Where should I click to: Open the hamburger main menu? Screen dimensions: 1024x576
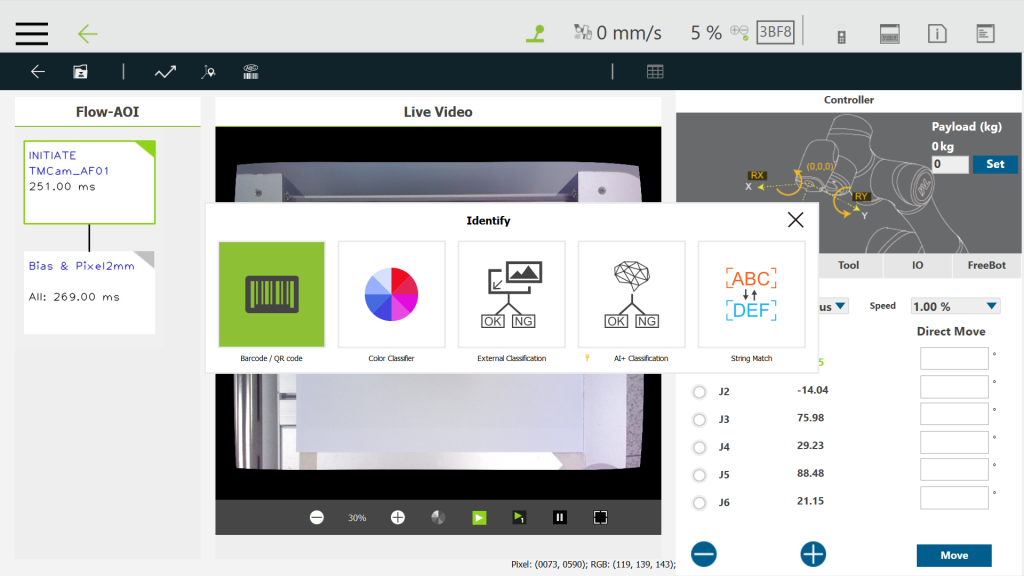point(32,33)
